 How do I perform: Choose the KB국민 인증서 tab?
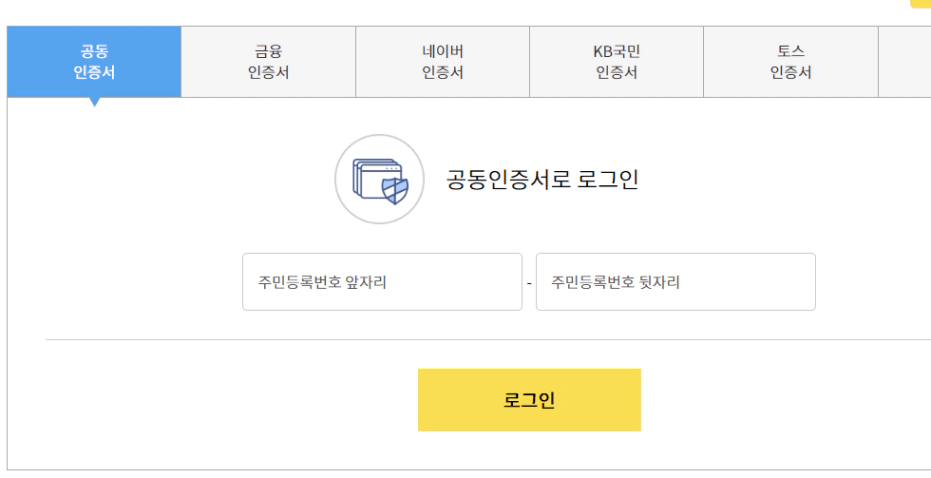click(616, 62)
